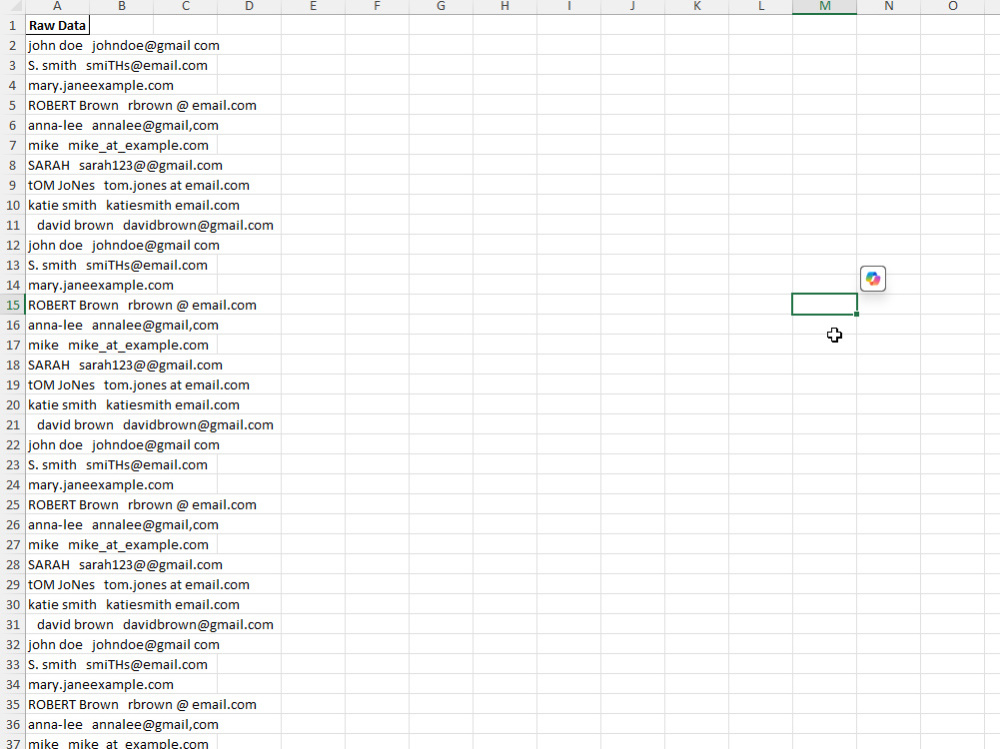Click S. smith entry in row 3
This screenshot has height=749, width=1000.
click(x=117, y=66)
